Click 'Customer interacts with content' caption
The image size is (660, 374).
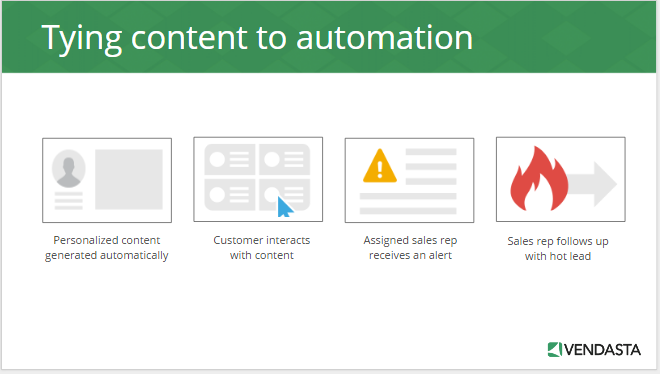point(261,247)
